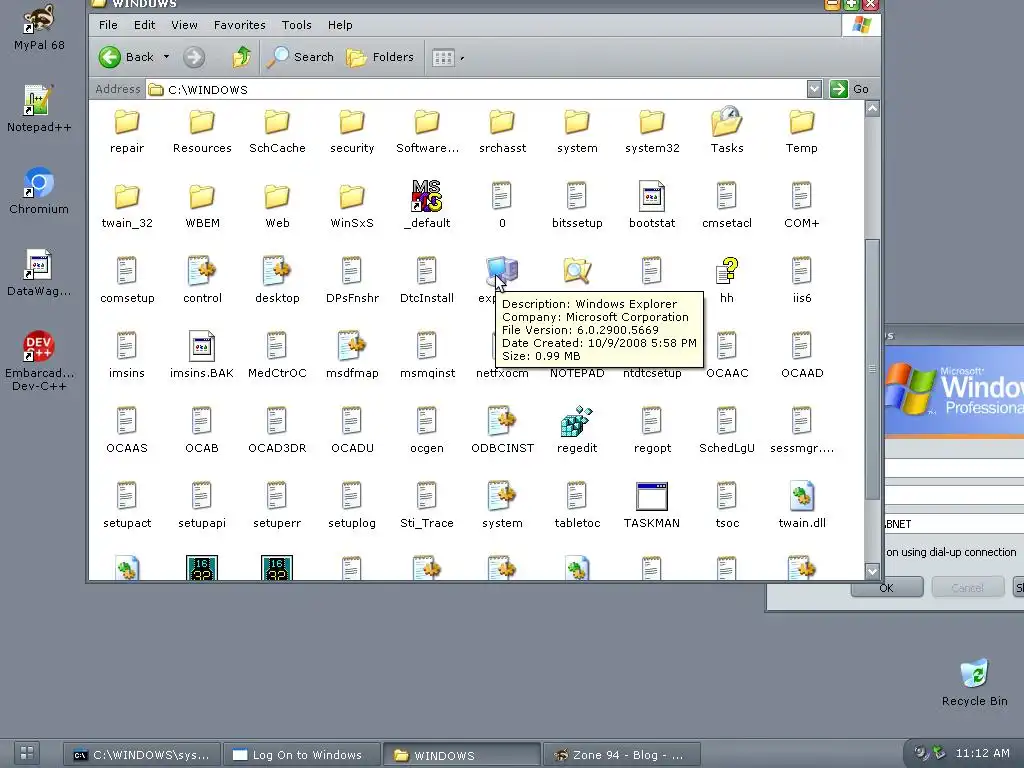1024x768 pixels.
Task: Click the Back navigation button
Action: pyautogui.click(x=127, y=57)
